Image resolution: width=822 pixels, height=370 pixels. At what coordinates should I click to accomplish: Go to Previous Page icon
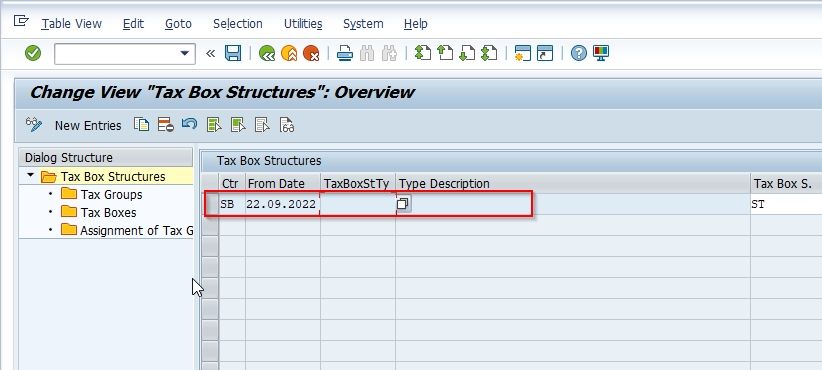(x=445, y=53)
